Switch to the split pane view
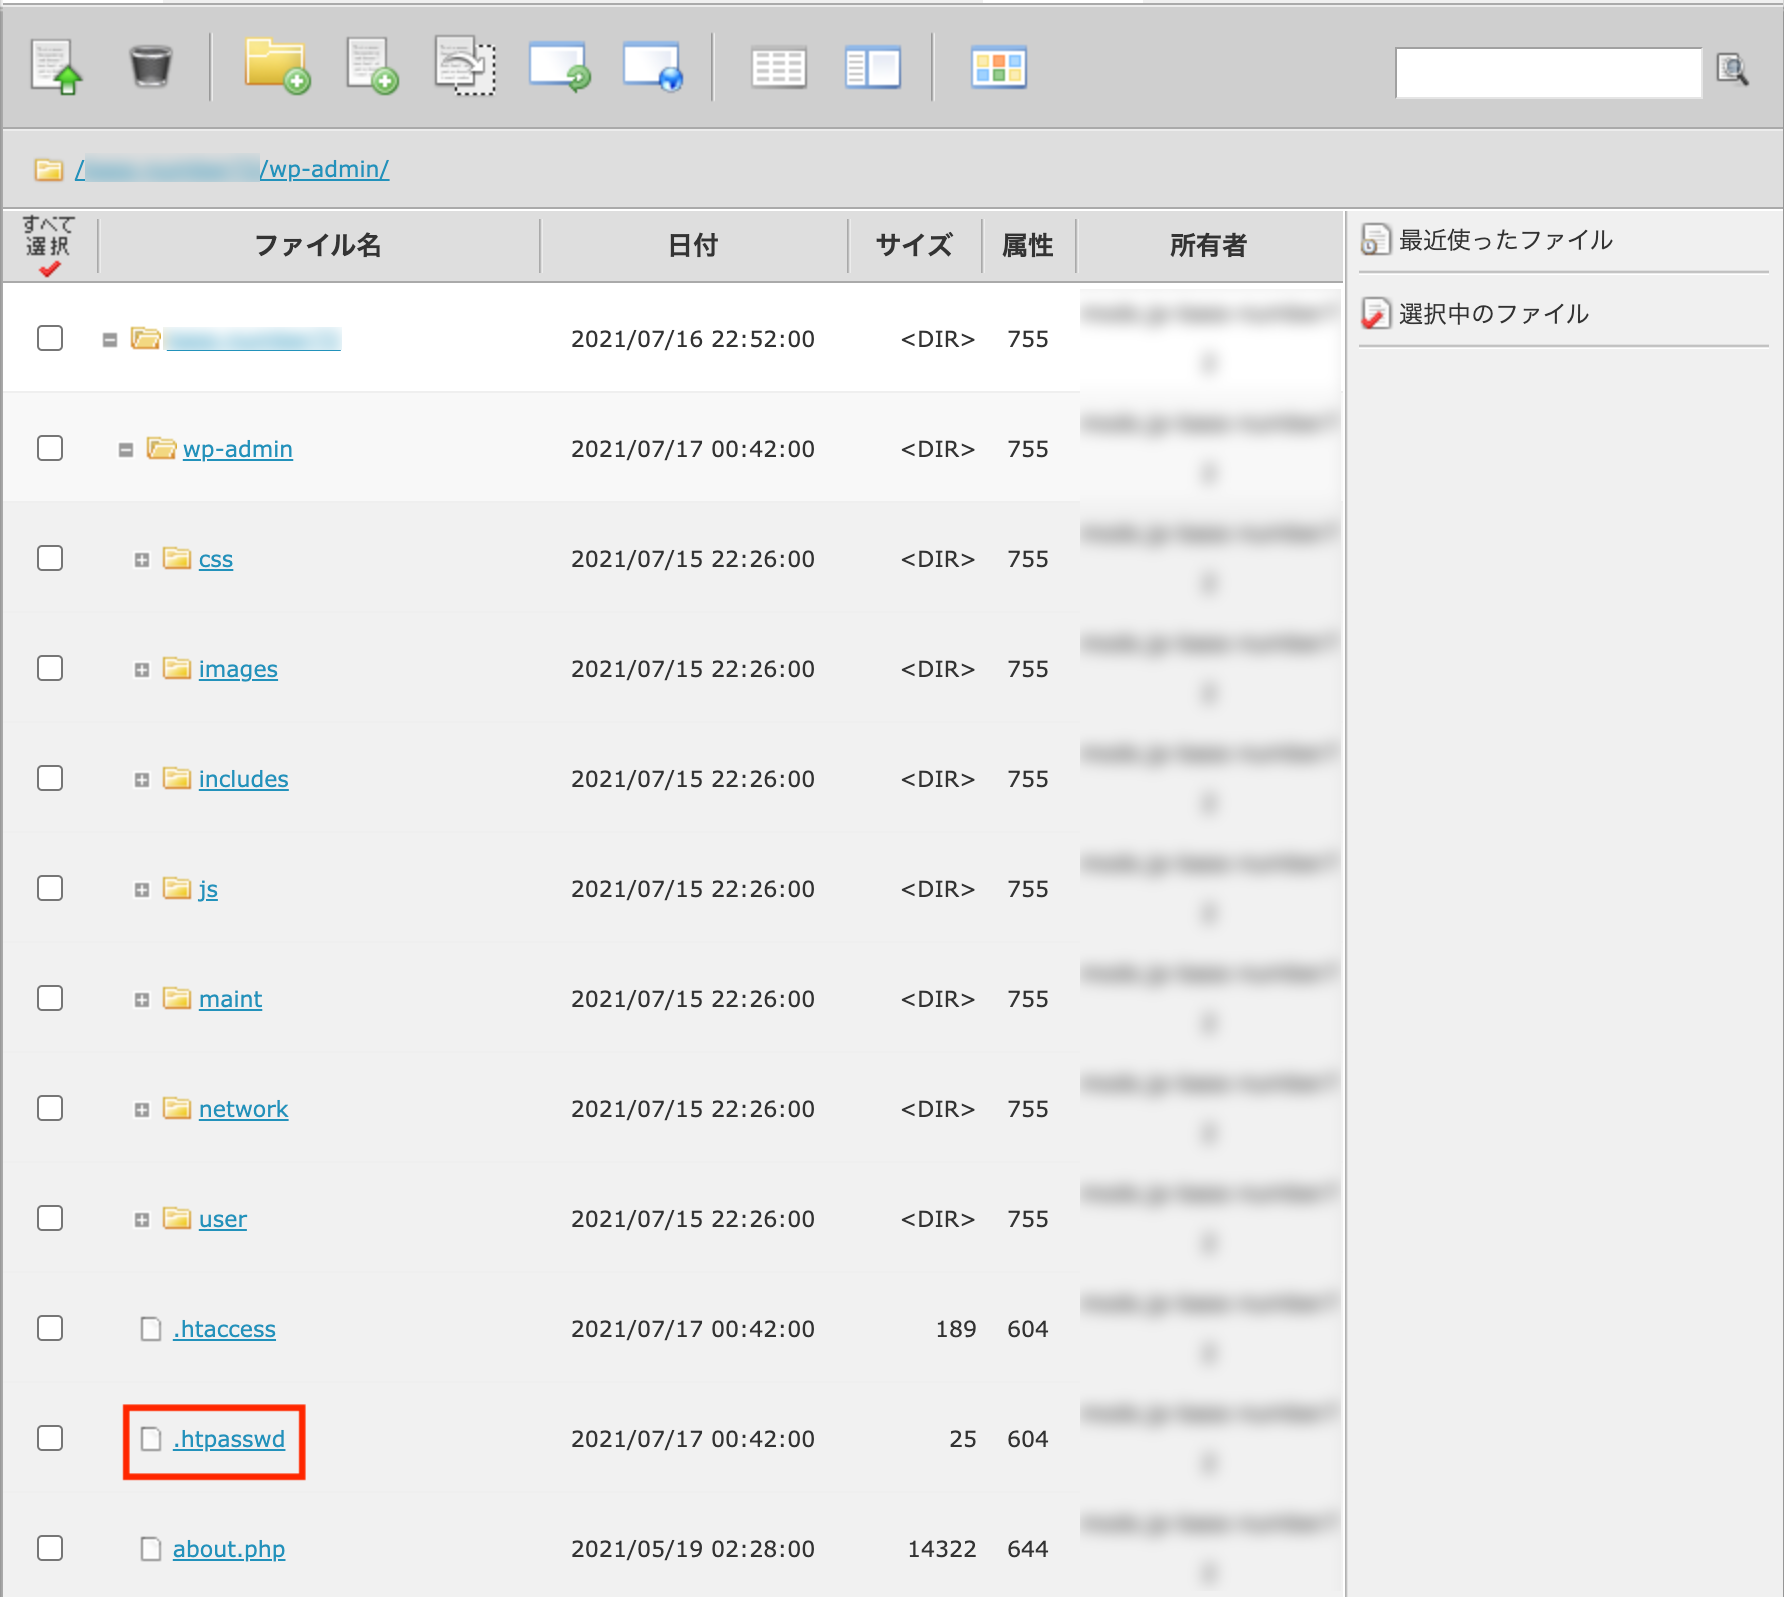1784x1597 pixels. (872, 68)
